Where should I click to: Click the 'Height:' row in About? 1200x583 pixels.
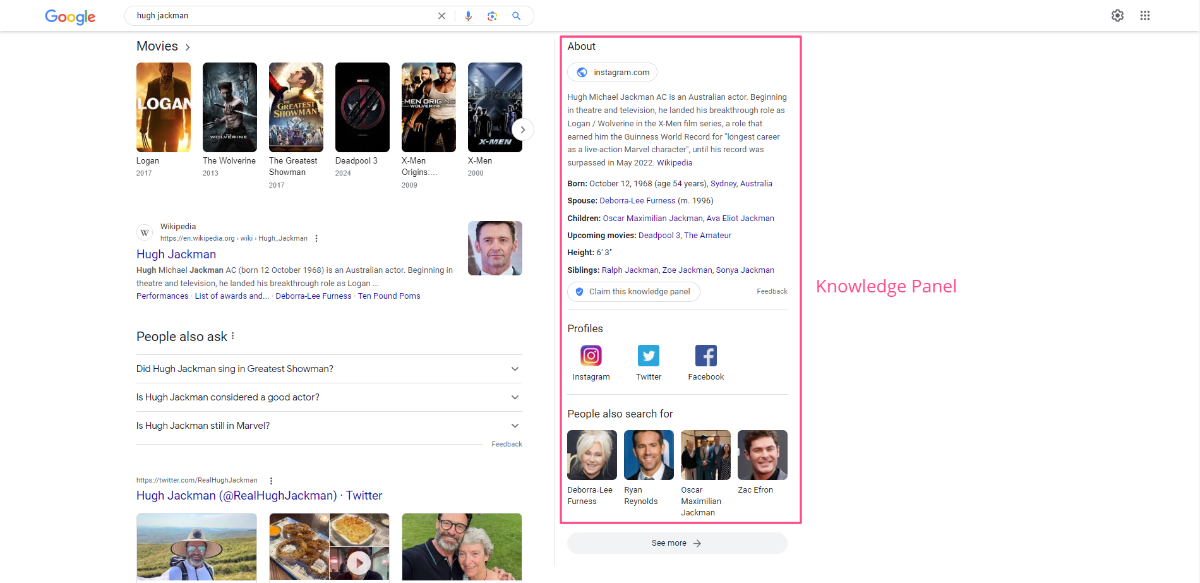coord(590,253)
